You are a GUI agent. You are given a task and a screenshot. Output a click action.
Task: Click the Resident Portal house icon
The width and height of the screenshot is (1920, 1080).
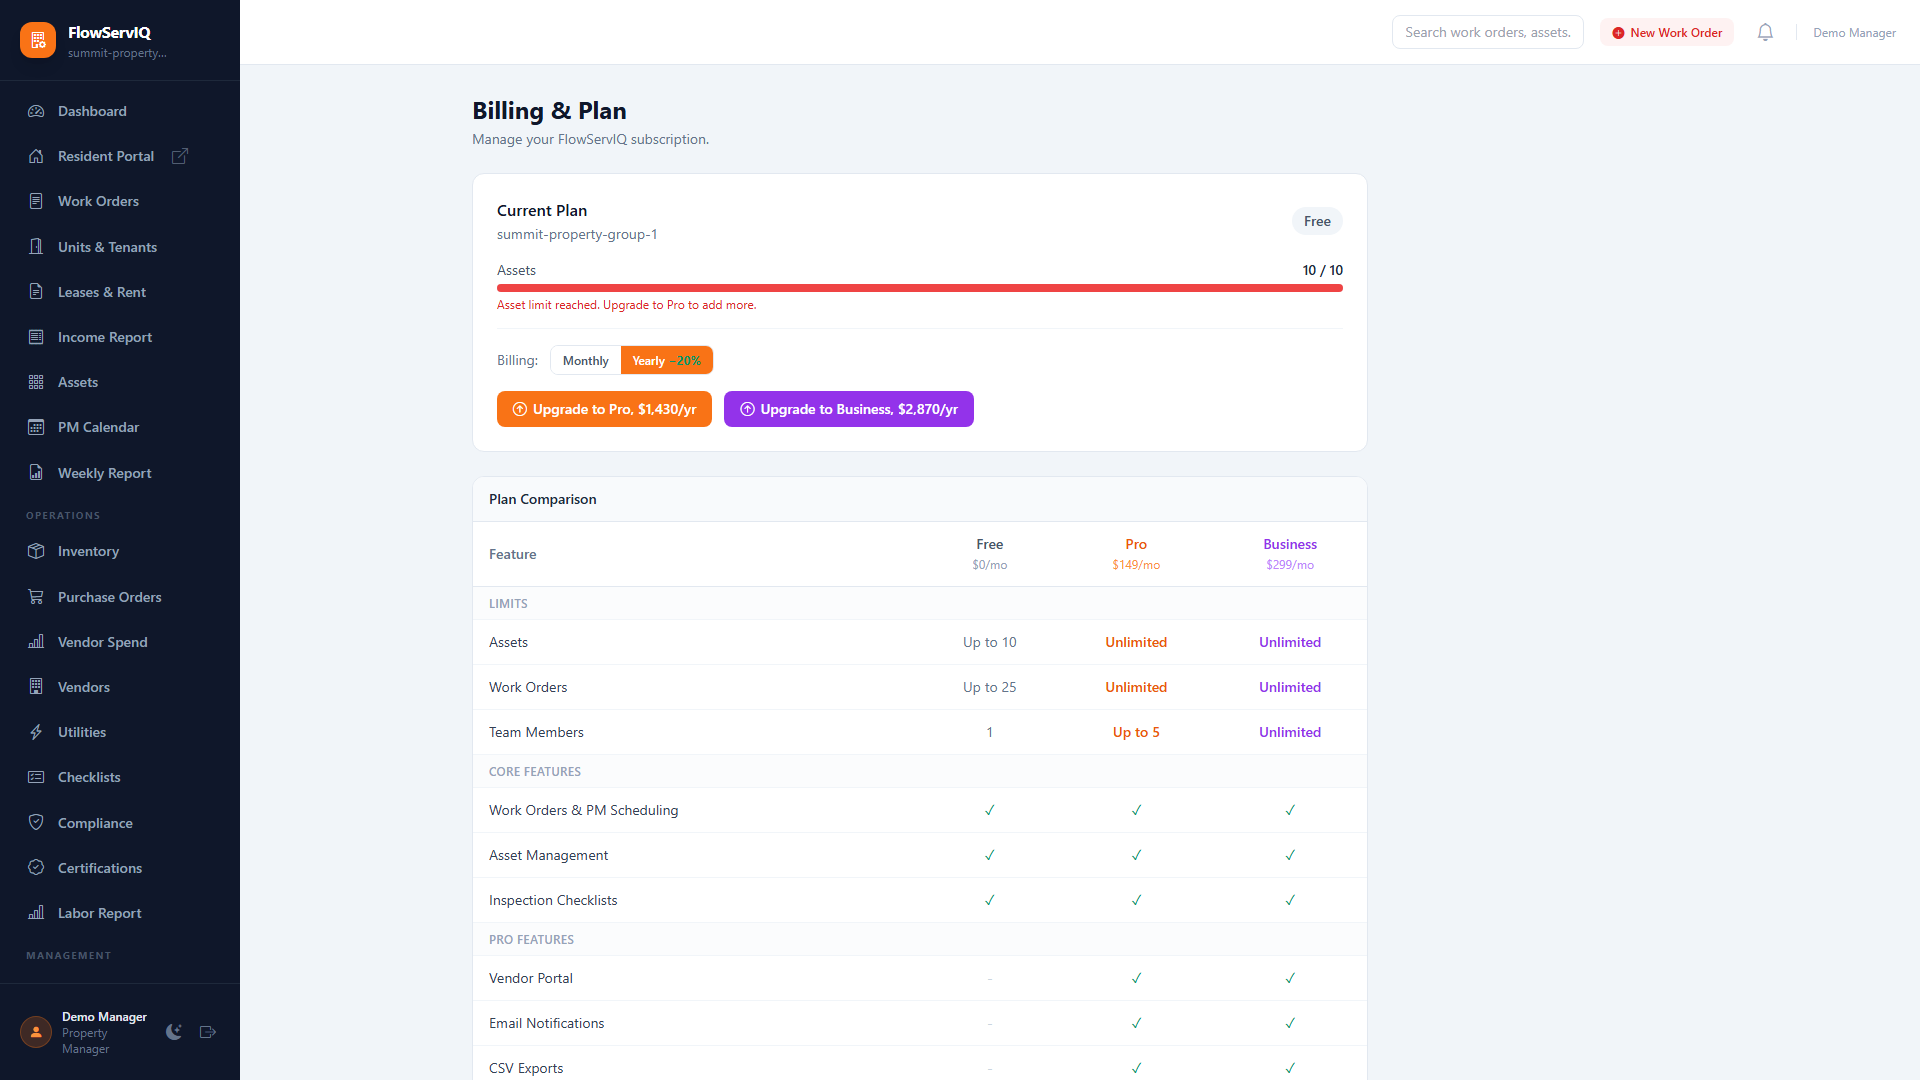pos(36,156)
